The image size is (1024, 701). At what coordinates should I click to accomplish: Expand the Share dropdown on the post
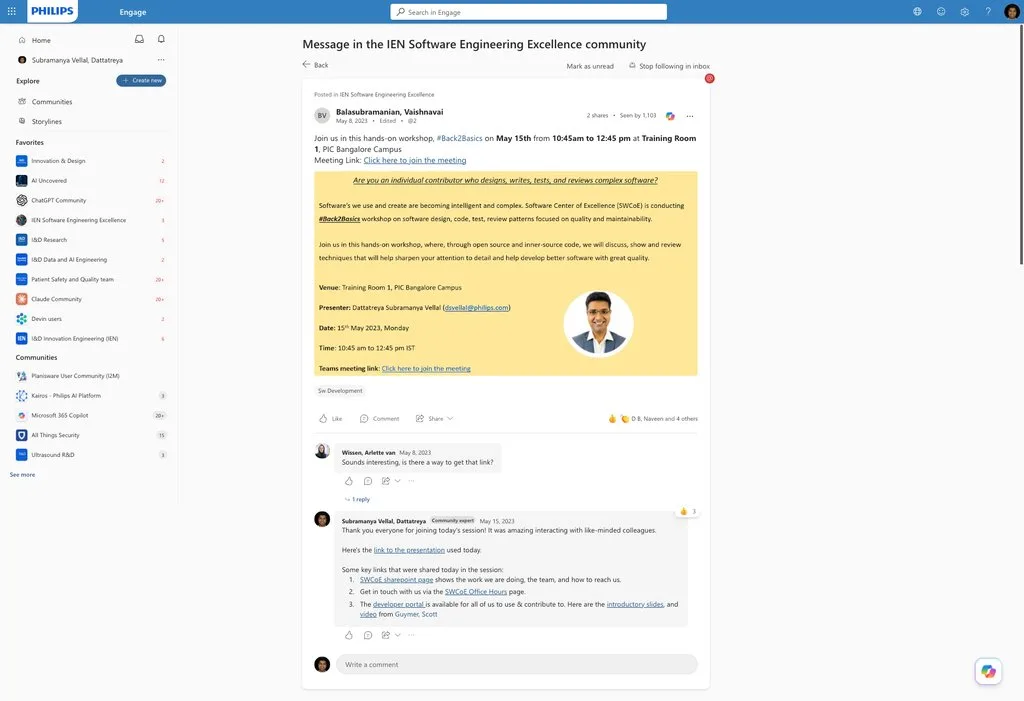tap(450, 418)
